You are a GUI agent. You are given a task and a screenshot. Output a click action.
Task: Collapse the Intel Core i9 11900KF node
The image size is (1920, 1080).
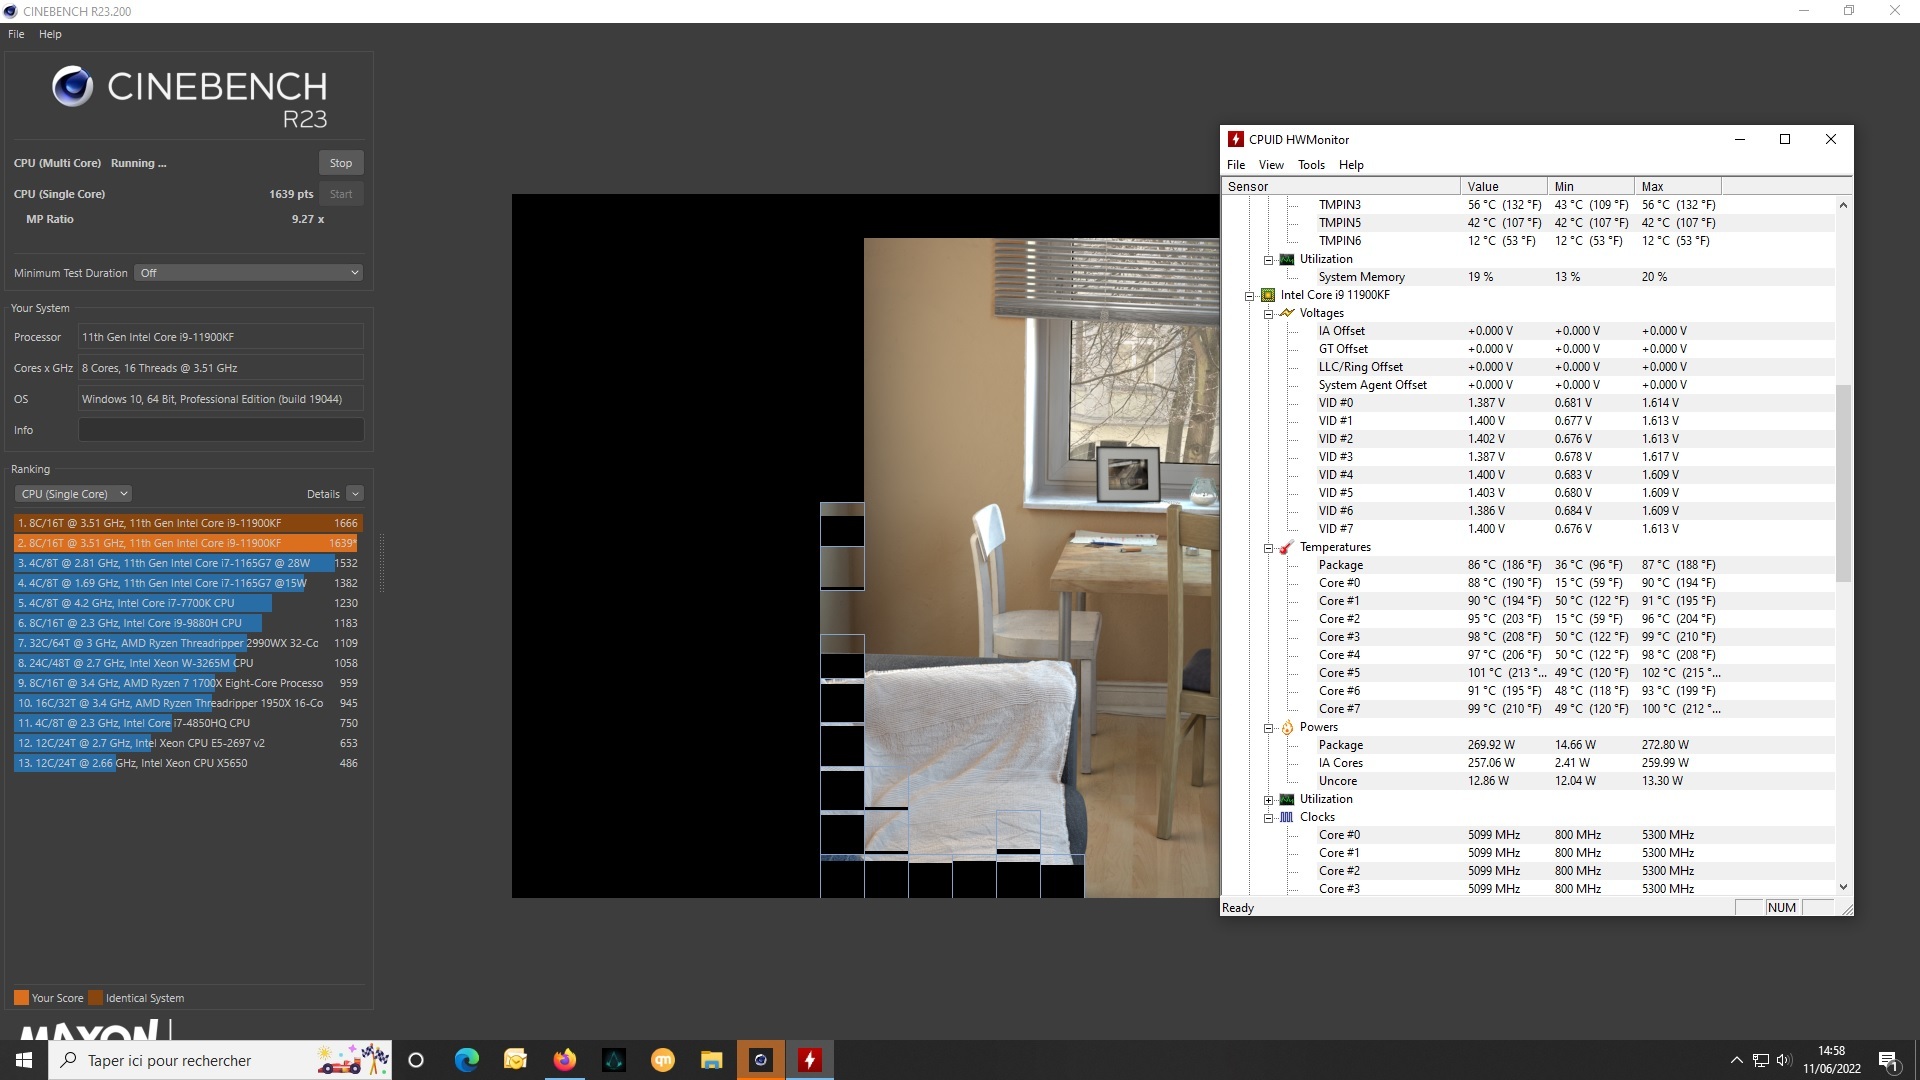[1249, 295]
